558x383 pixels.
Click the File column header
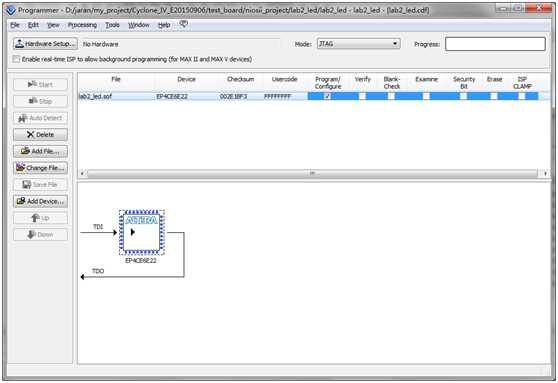tap(116, 79)
